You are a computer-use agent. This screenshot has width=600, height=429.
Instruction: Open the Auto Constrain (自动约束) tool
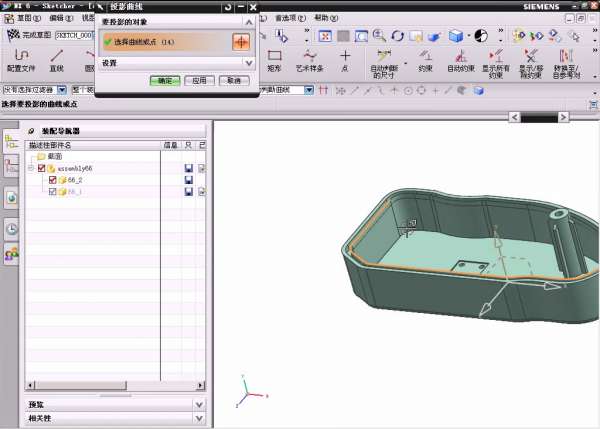coord(460,59)
